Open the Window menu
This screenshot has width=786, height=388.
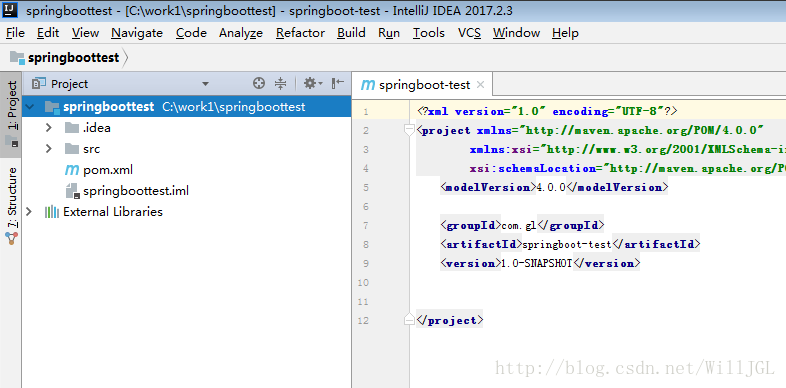click(516, 33)
